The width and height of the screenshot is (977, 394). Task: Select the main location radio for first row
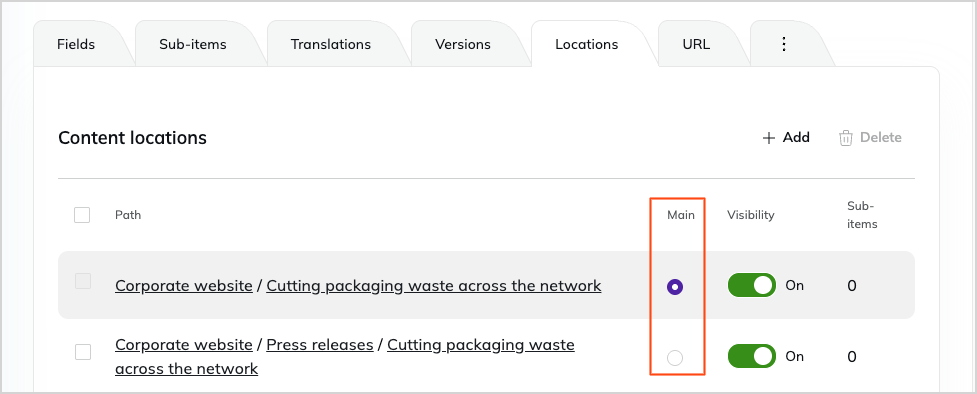pyautogui.click(x=675, y=287)
